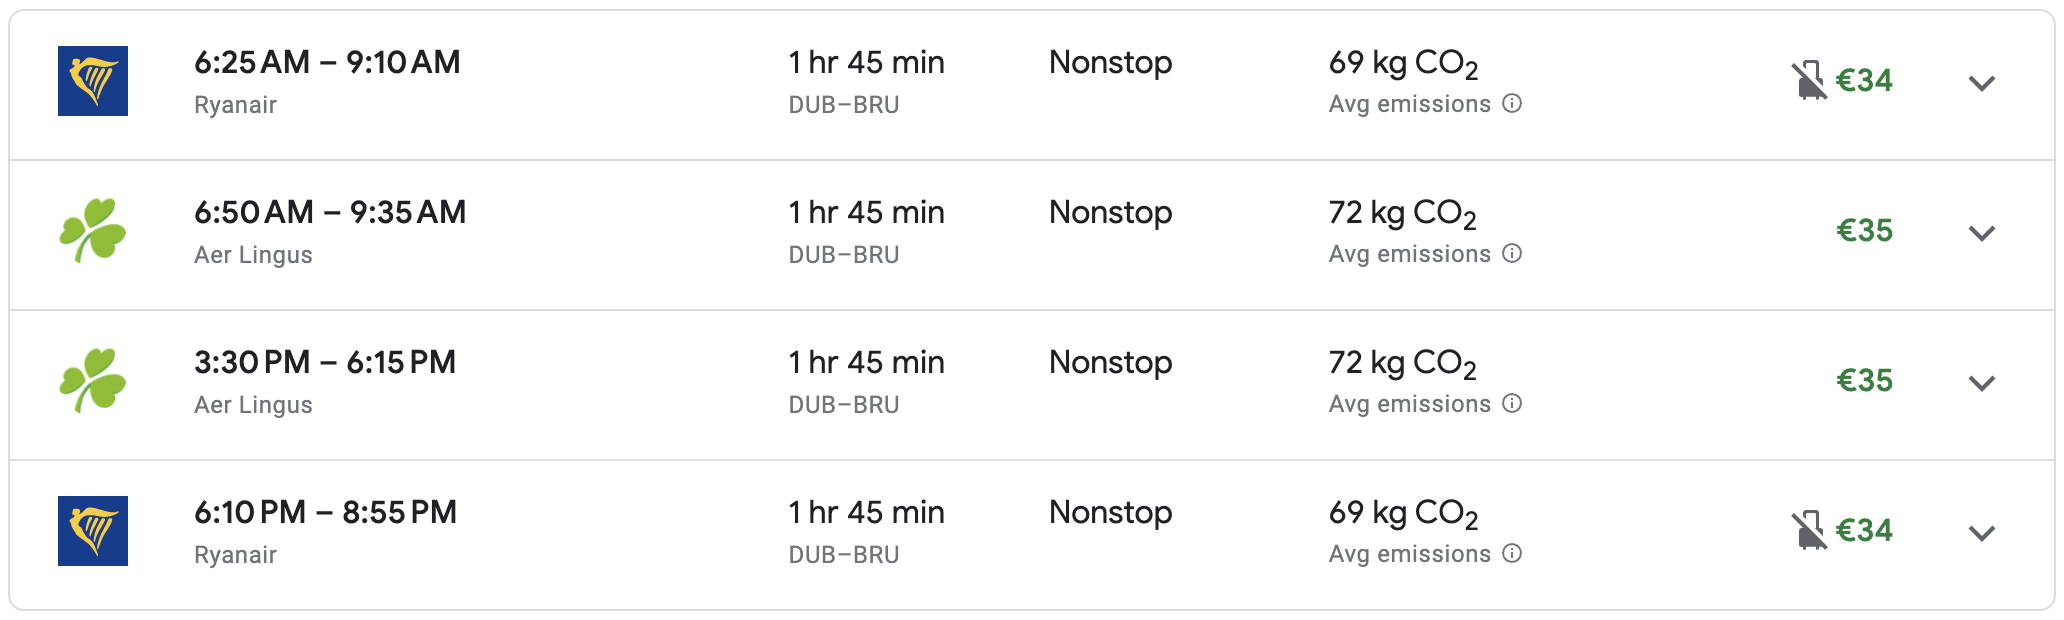Select the €34 price on 6:25 AM flight

(1864, 81)
